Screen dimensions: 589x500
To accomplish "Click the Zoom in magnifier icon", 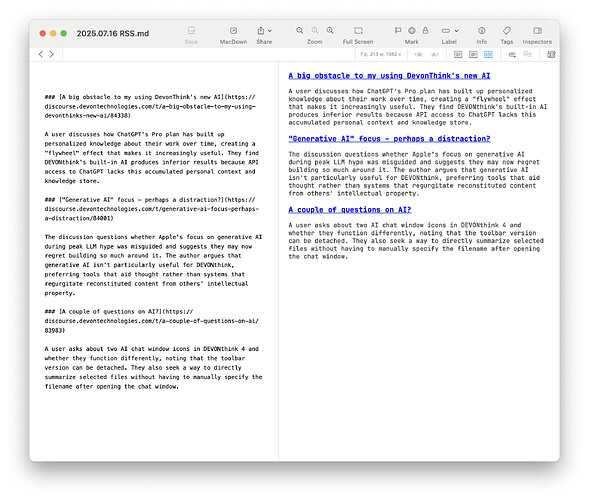I will tap(330, 30).
